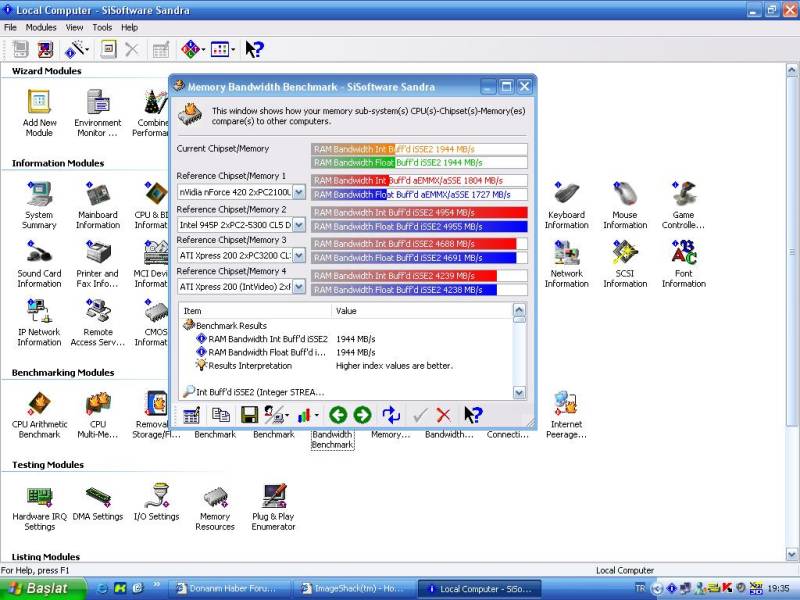
Task: Switch to the Donanım Haber Forum taskbar window
Action: click(231, 588)
